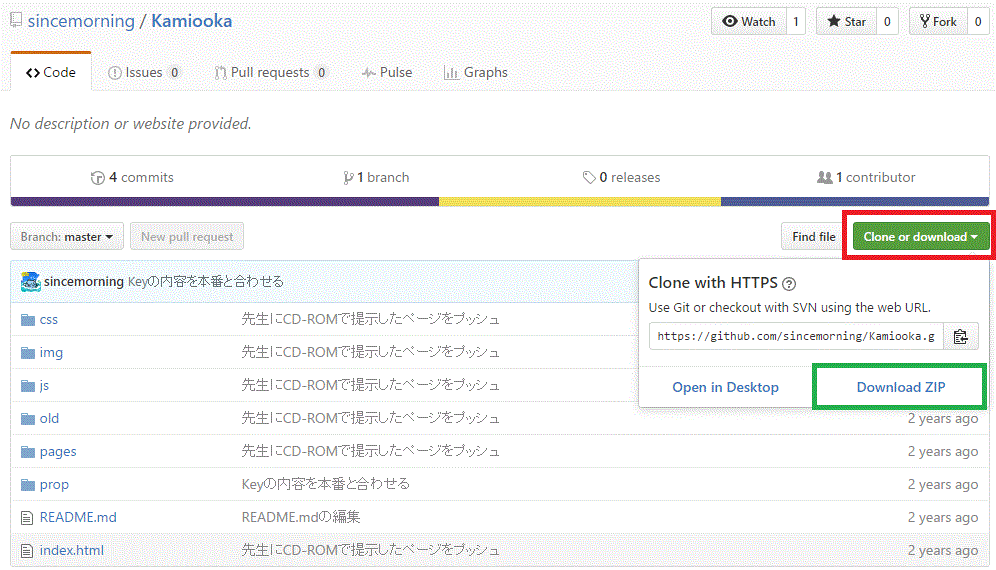This screenshot has height=570, width=996.
Task: Open README.md file
Action: [78, 517]
